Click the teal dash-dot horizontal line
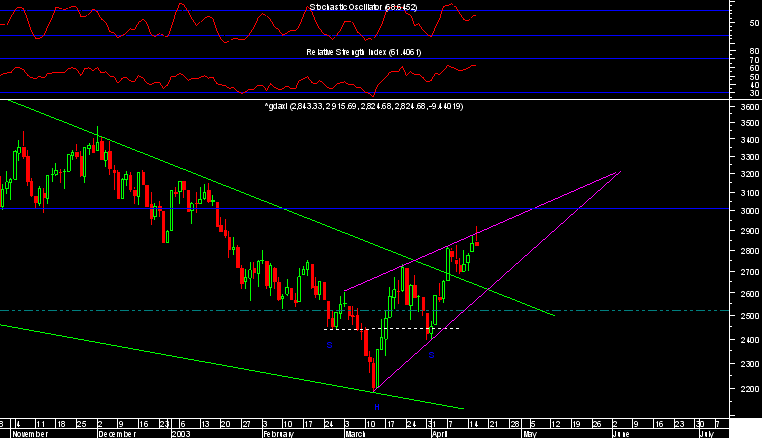762x438 pixels. click(x=364, y=310)
